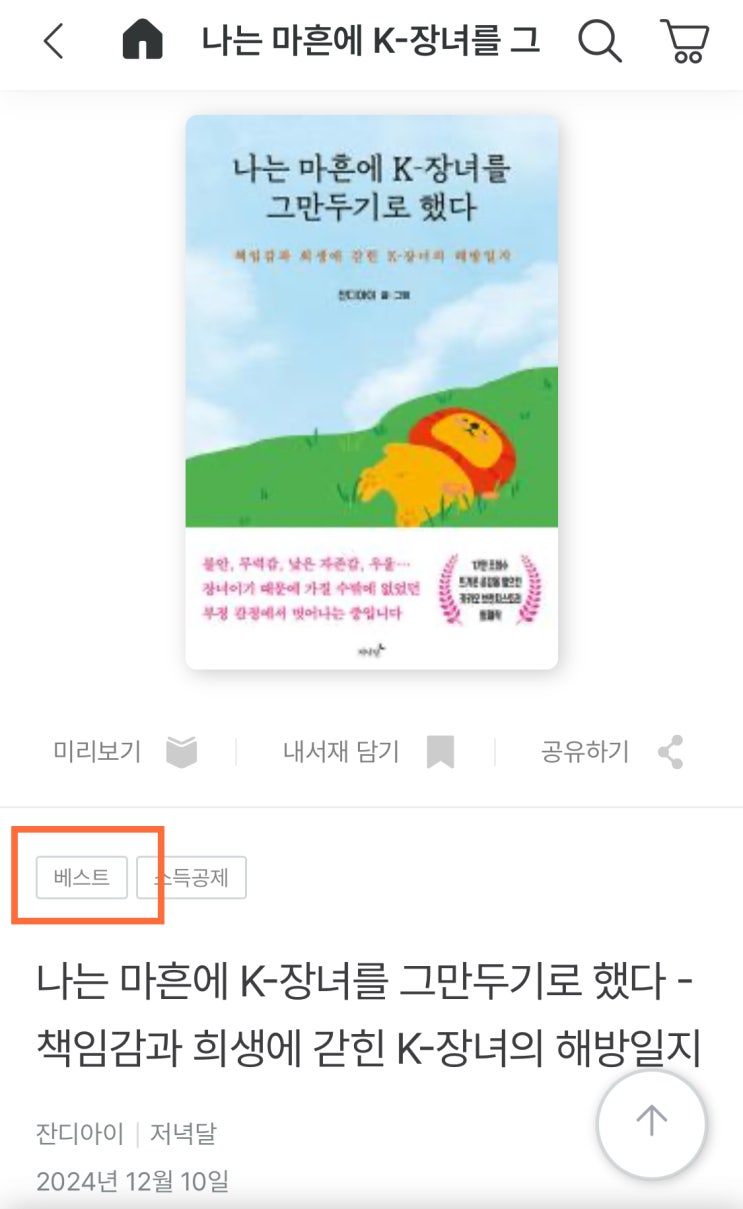This screenshot has width=743, height=1209.
Task: Open author link 잔디아이
Action: pyautogui.click(x=80, y=1133)
